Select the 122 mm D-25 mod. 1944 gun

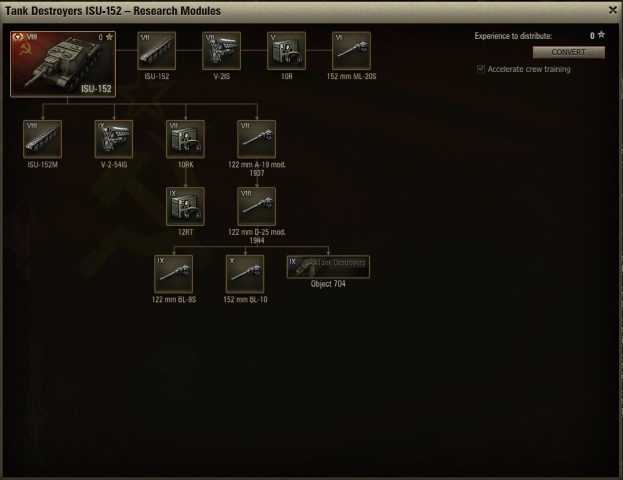[257, 207]
